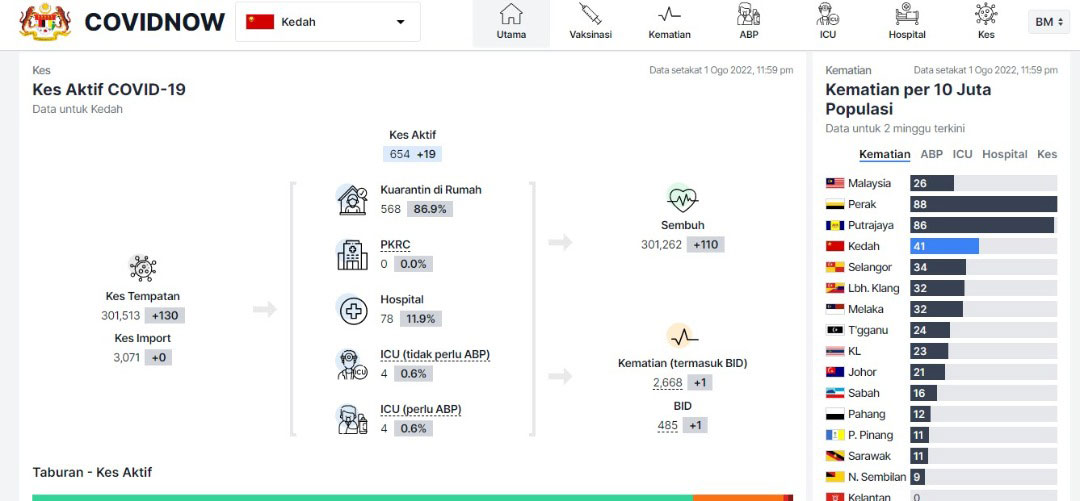
Task: Click the Kes Import 3,071 value
Action: click(x=127, y=358)
